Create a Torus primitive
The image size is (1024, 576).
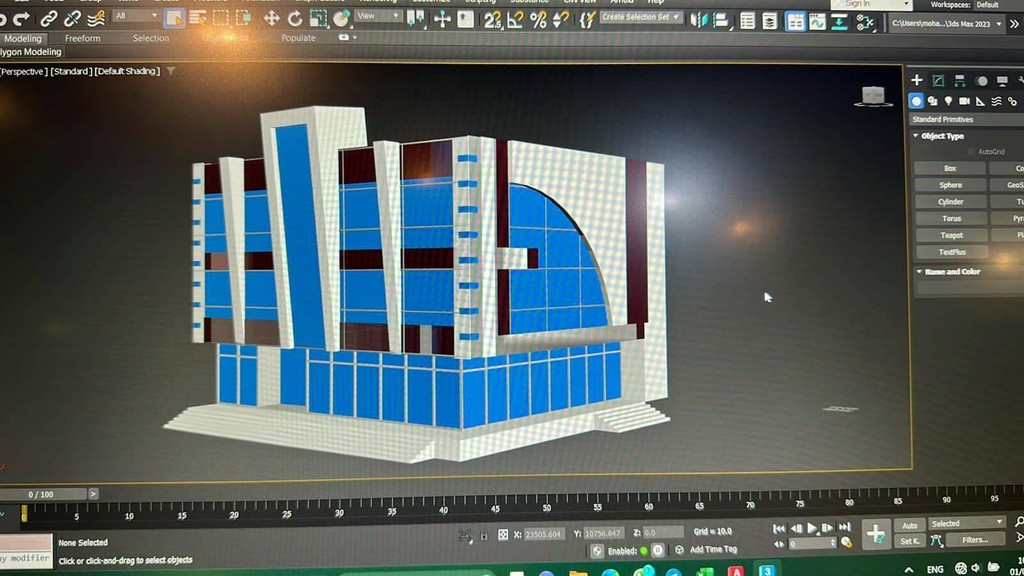click(952, 219)
